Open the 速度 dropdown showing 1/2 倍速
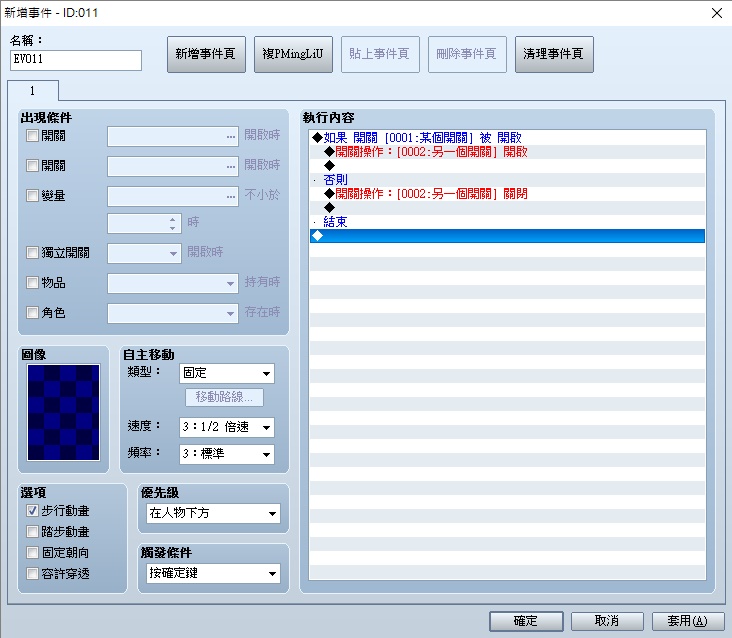Image resolution: width=732 pixels, height=638 pixels. pos(227,427)
